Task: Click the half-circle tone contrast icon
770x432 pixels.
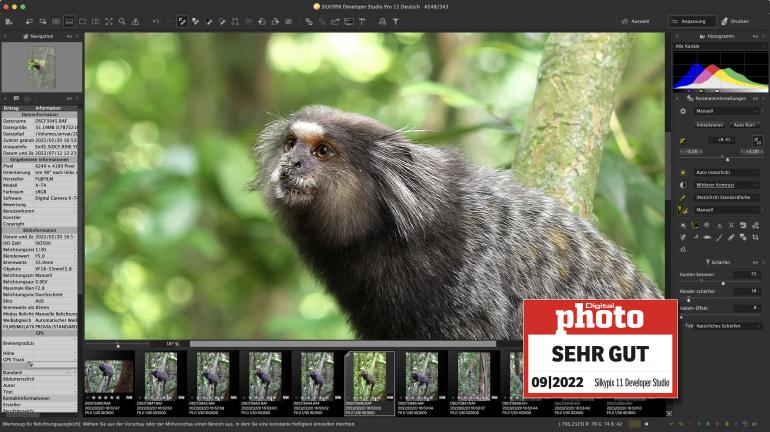Action: point(683,185)
